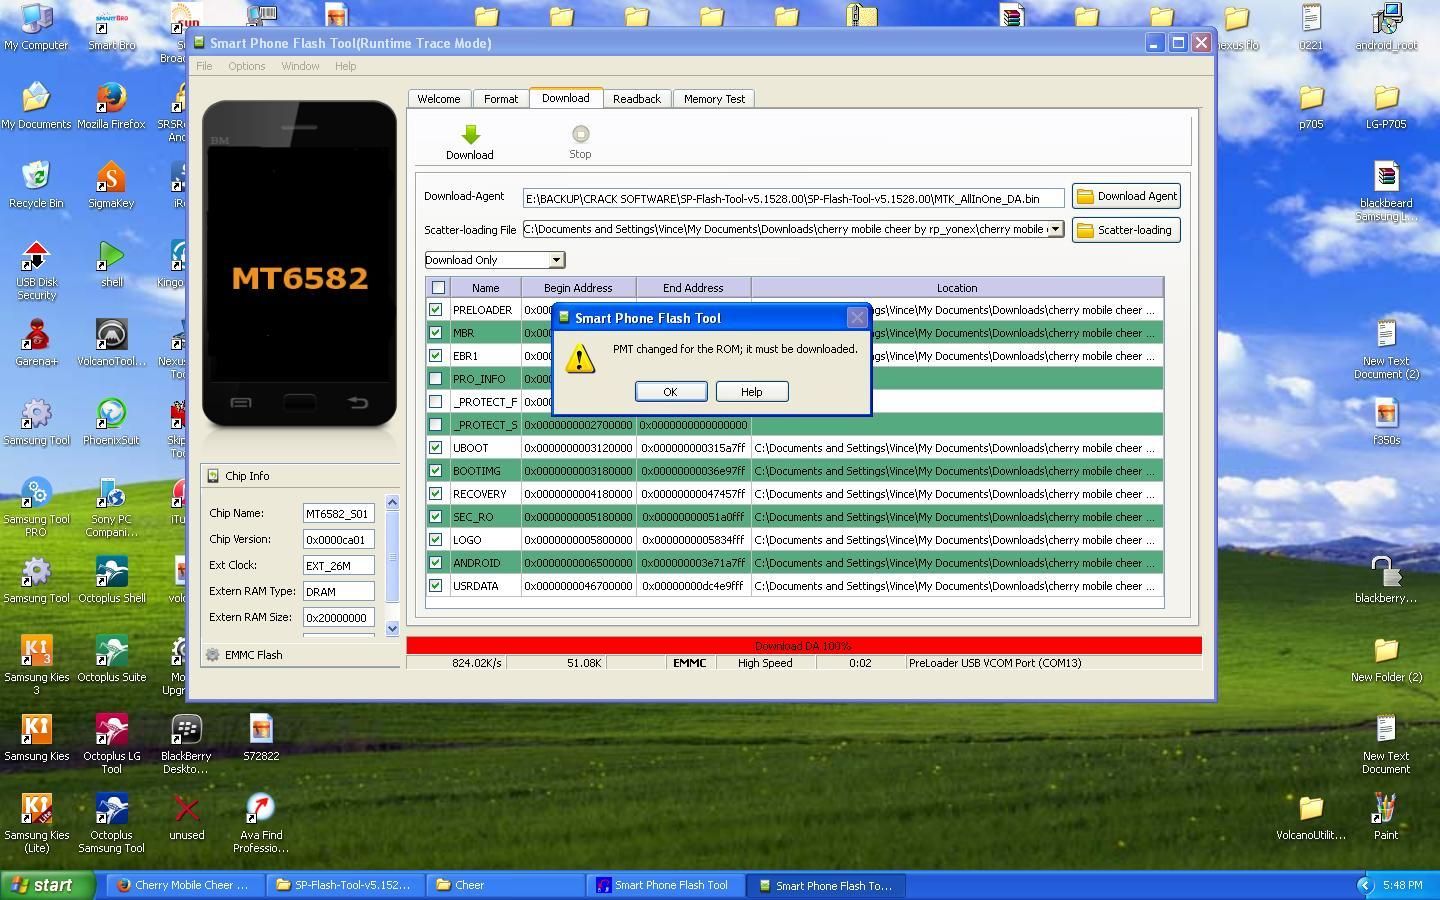
Task: Open My Computer desktop icon
Action: [x=36, y=19]
